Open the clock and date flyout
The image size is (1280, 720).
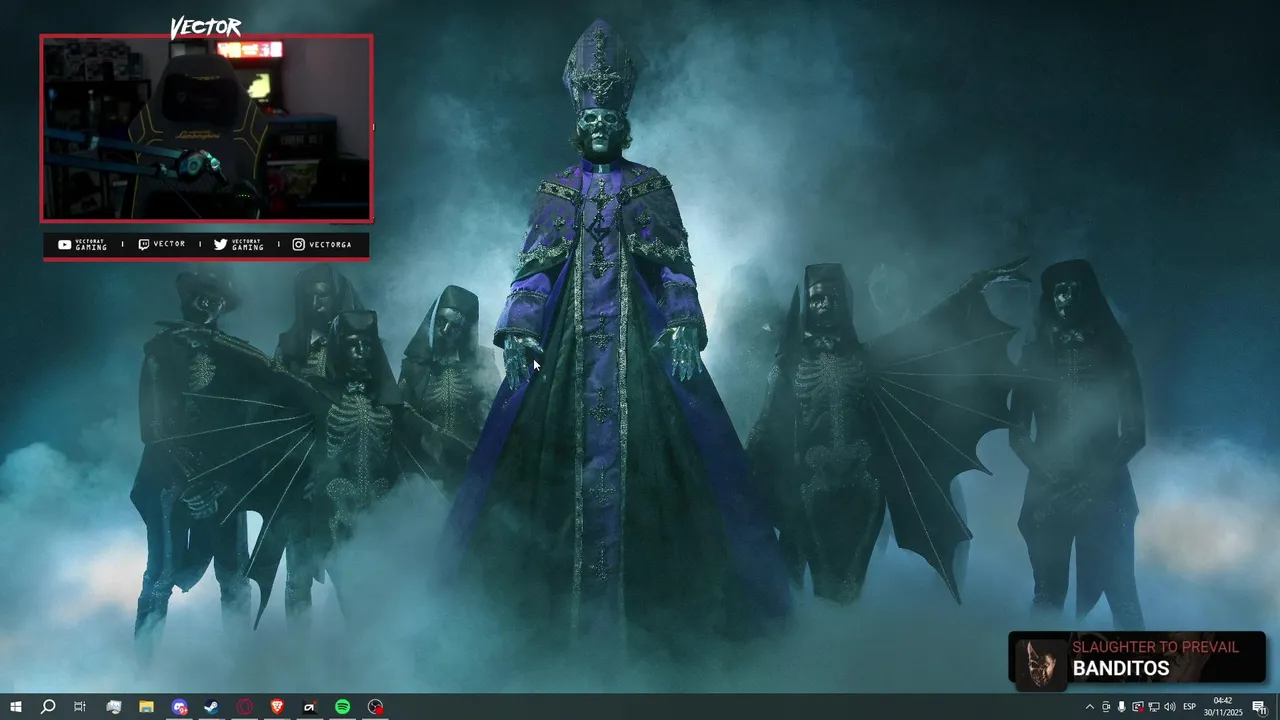point(1223,707)
